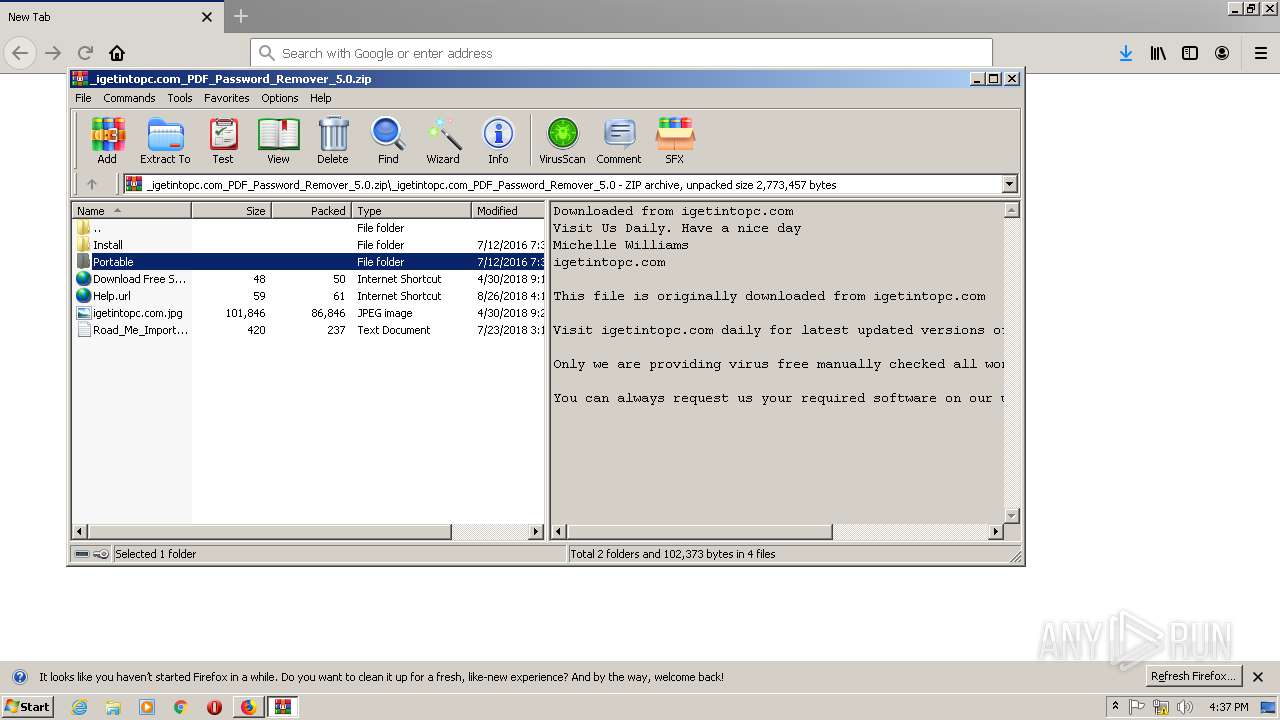Sort file list by Type column
Screen dimensions: 1280x720
click(411, 210)
